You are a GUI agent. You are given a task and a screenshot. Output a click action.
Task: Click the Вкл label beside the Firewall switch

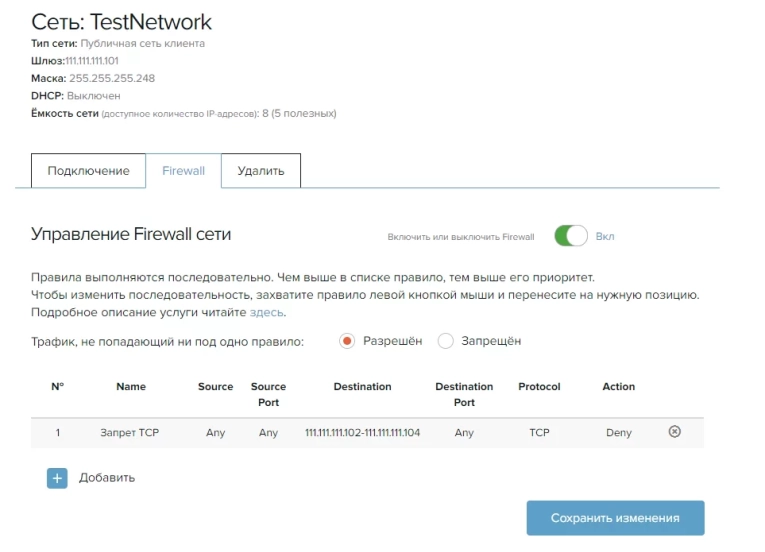tap(605, 237)
